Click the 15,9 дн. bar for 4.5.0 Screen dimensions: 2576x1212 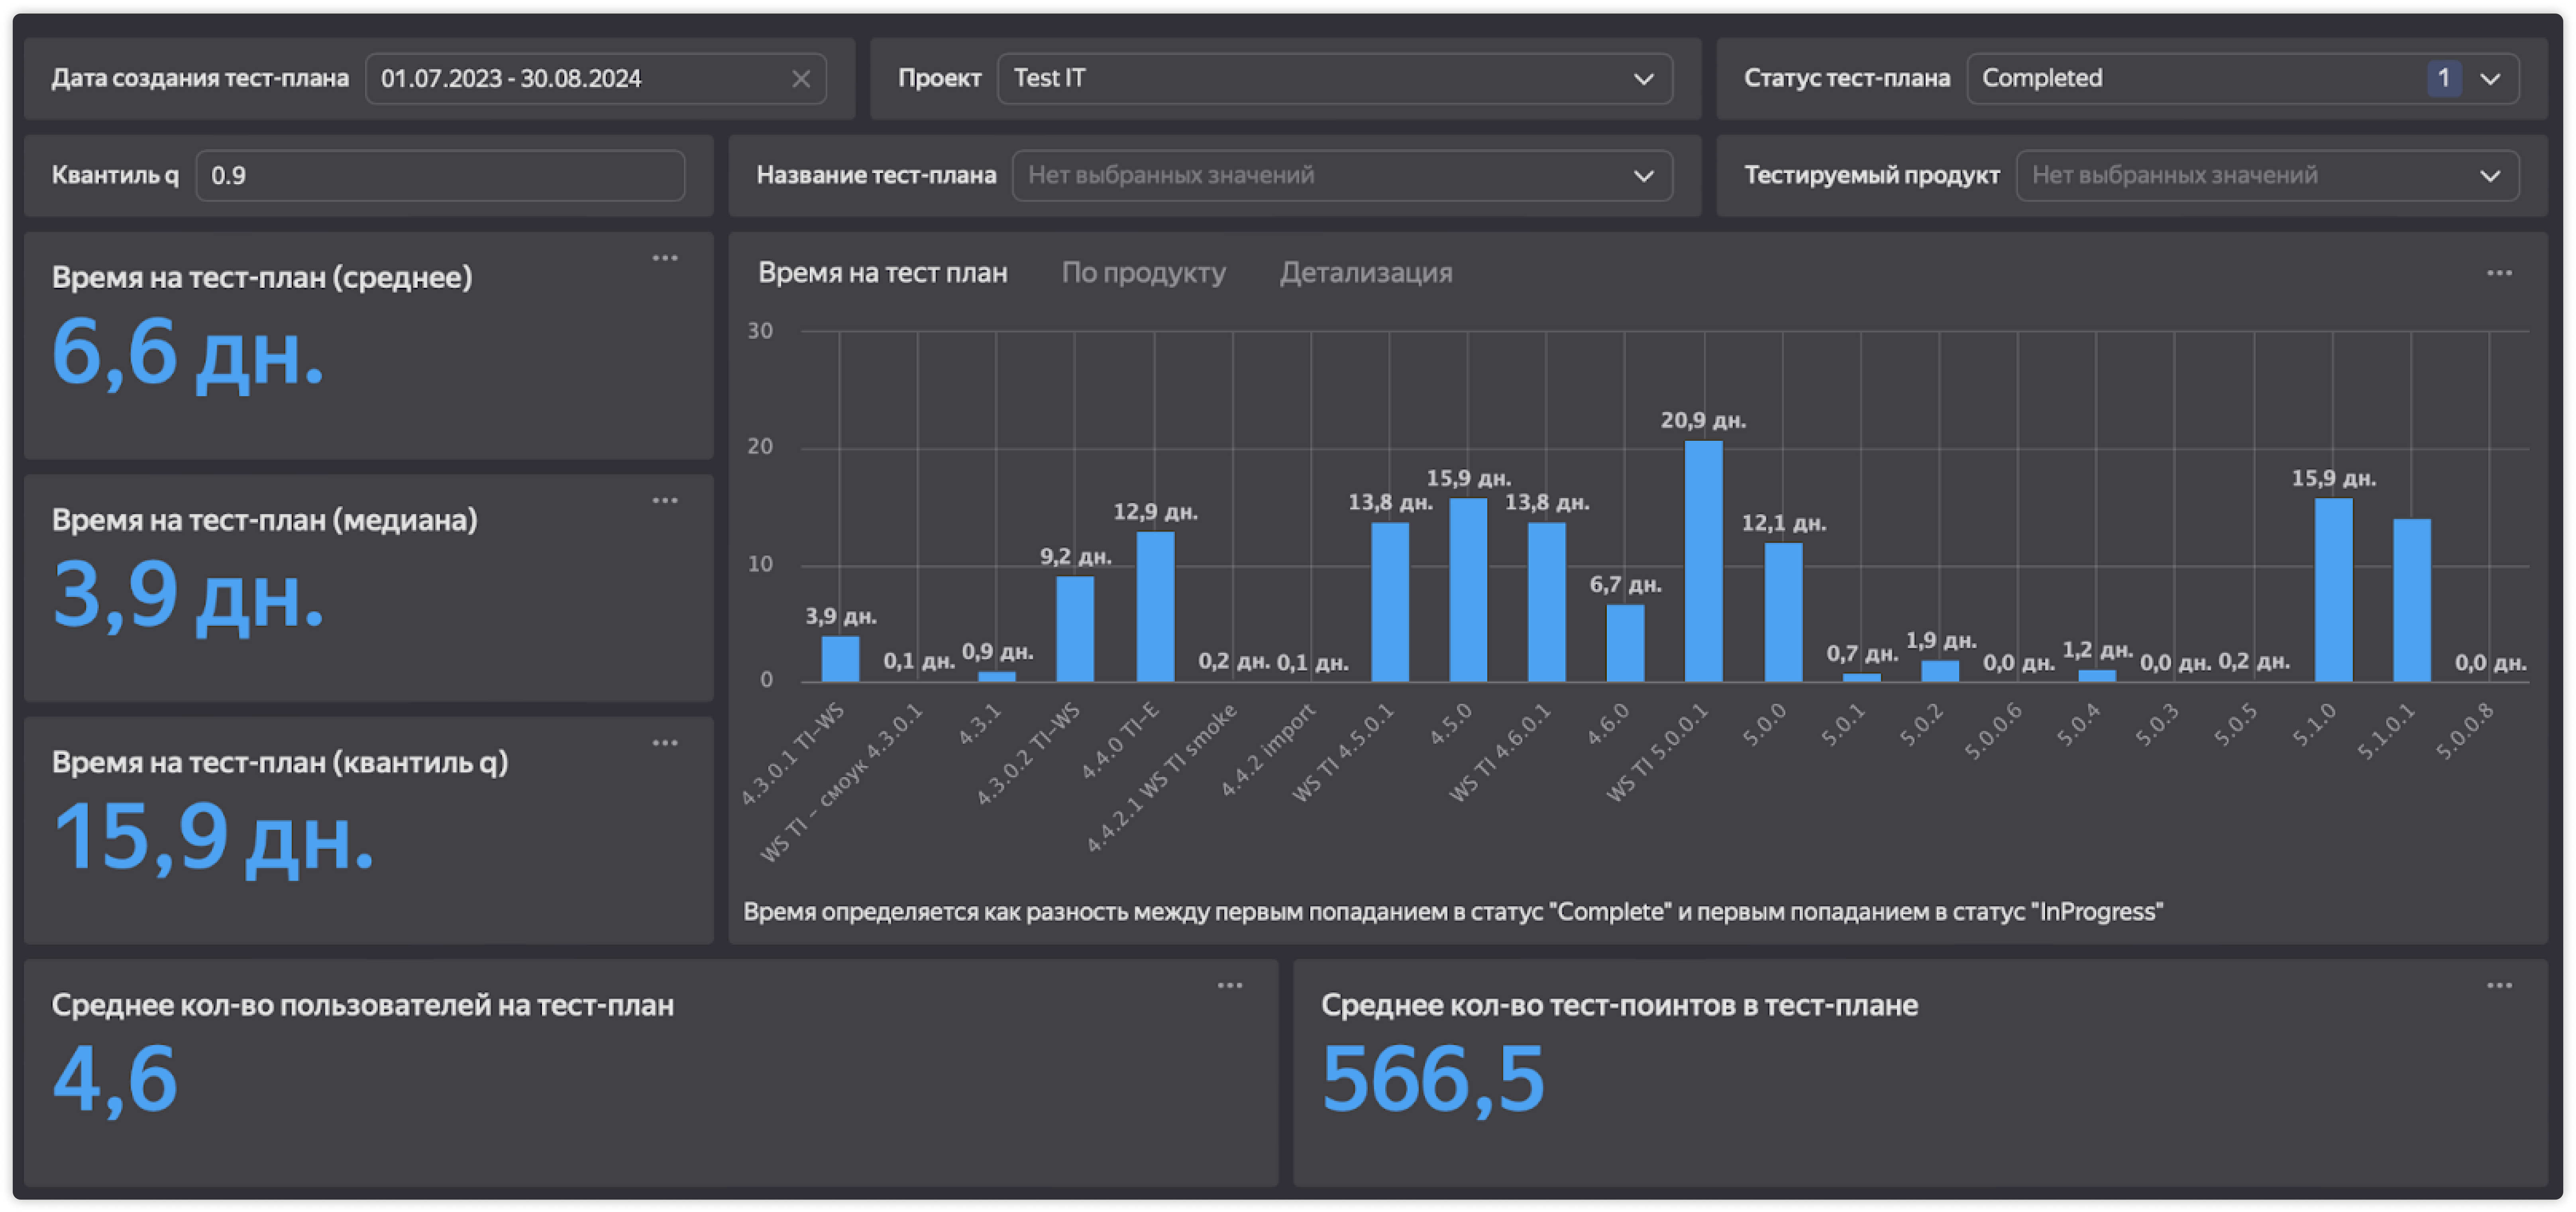point(1468,590)
